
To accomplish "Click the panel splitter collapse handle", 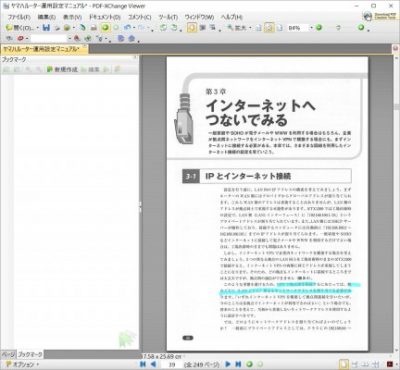I will (x=140, y=206).
